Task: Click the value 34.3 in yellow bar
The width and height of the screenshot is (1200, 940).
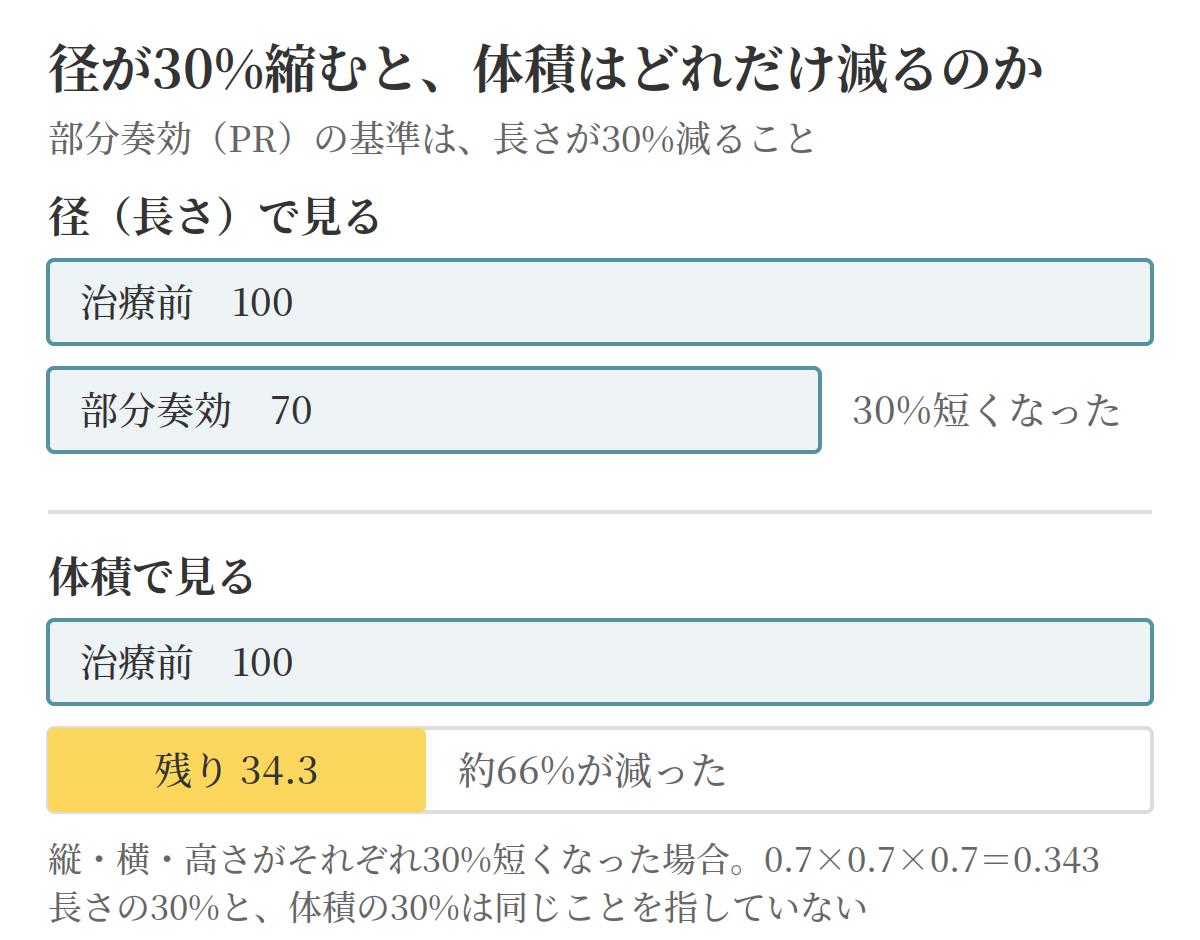Action: [279, 771]
